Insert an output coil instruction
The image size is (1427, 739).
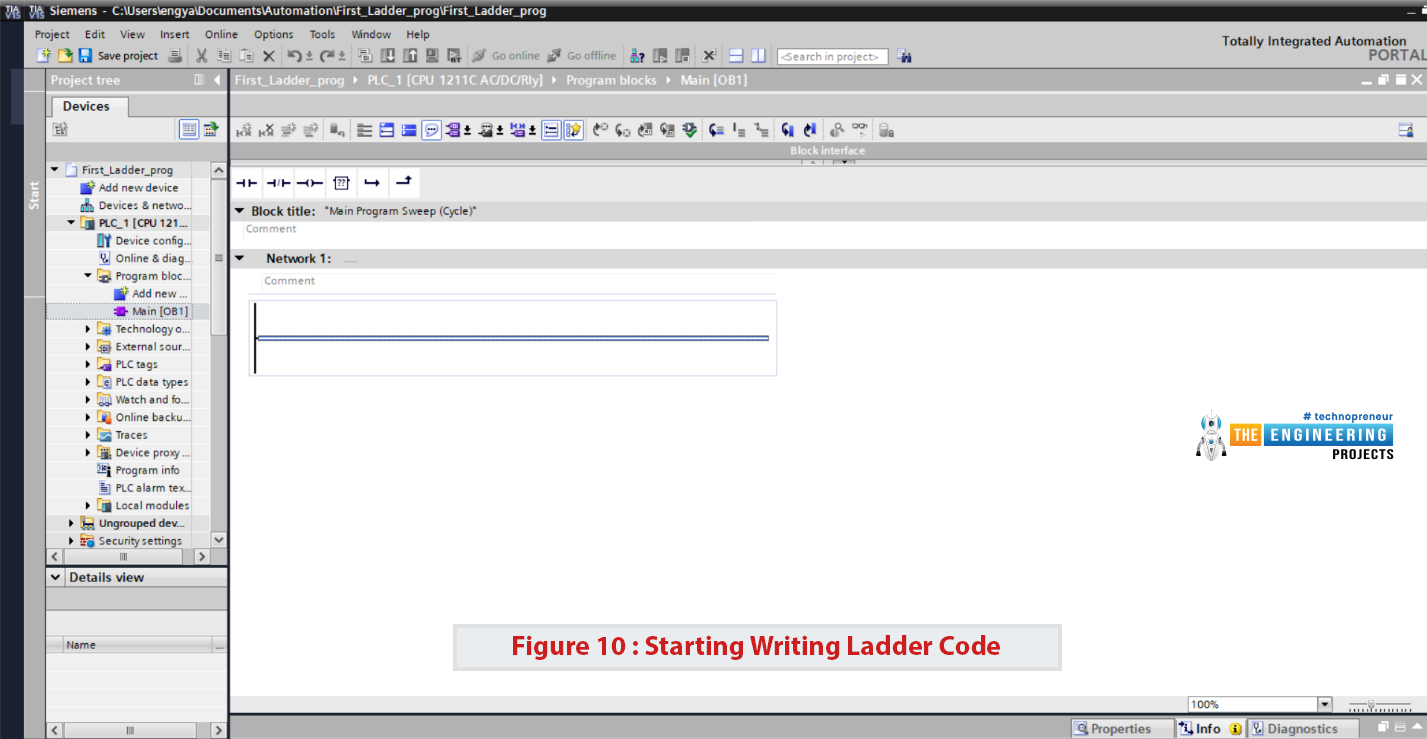tap(310, 183)
